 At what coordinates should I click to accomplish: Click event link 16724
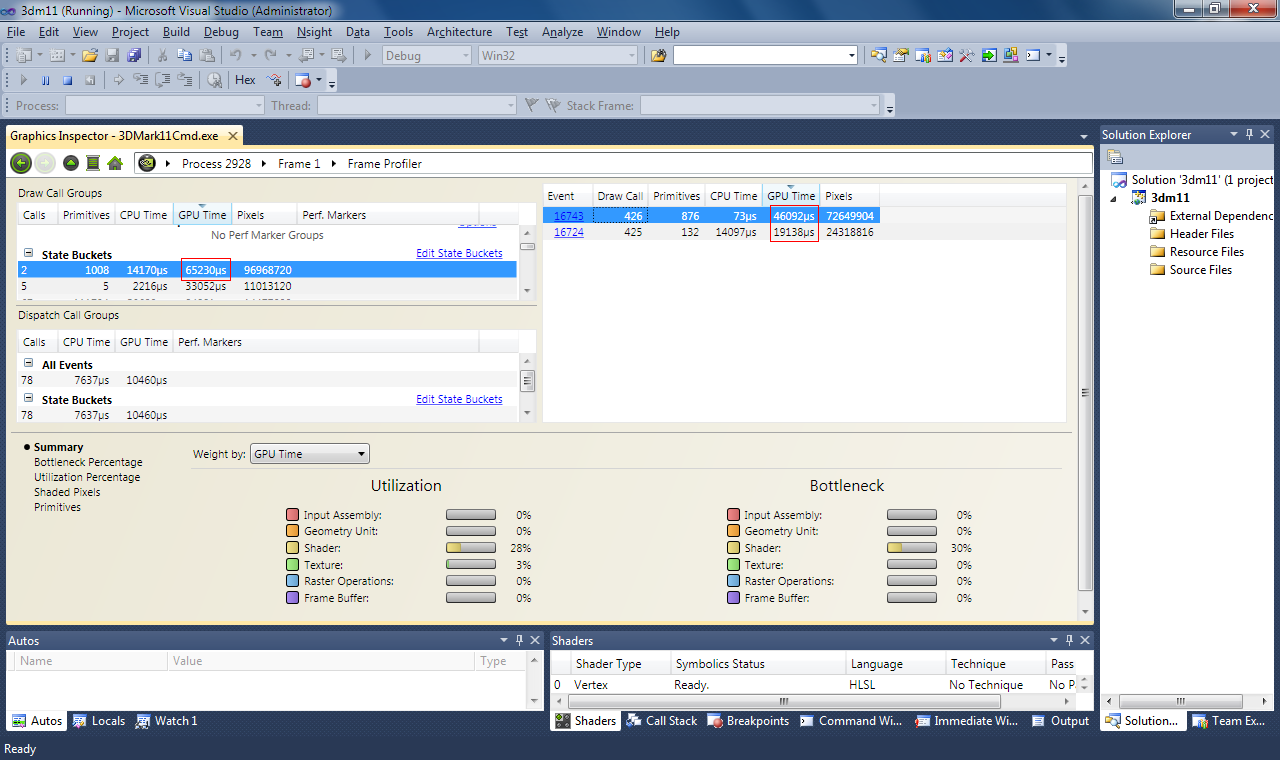[x=568, y=232]
